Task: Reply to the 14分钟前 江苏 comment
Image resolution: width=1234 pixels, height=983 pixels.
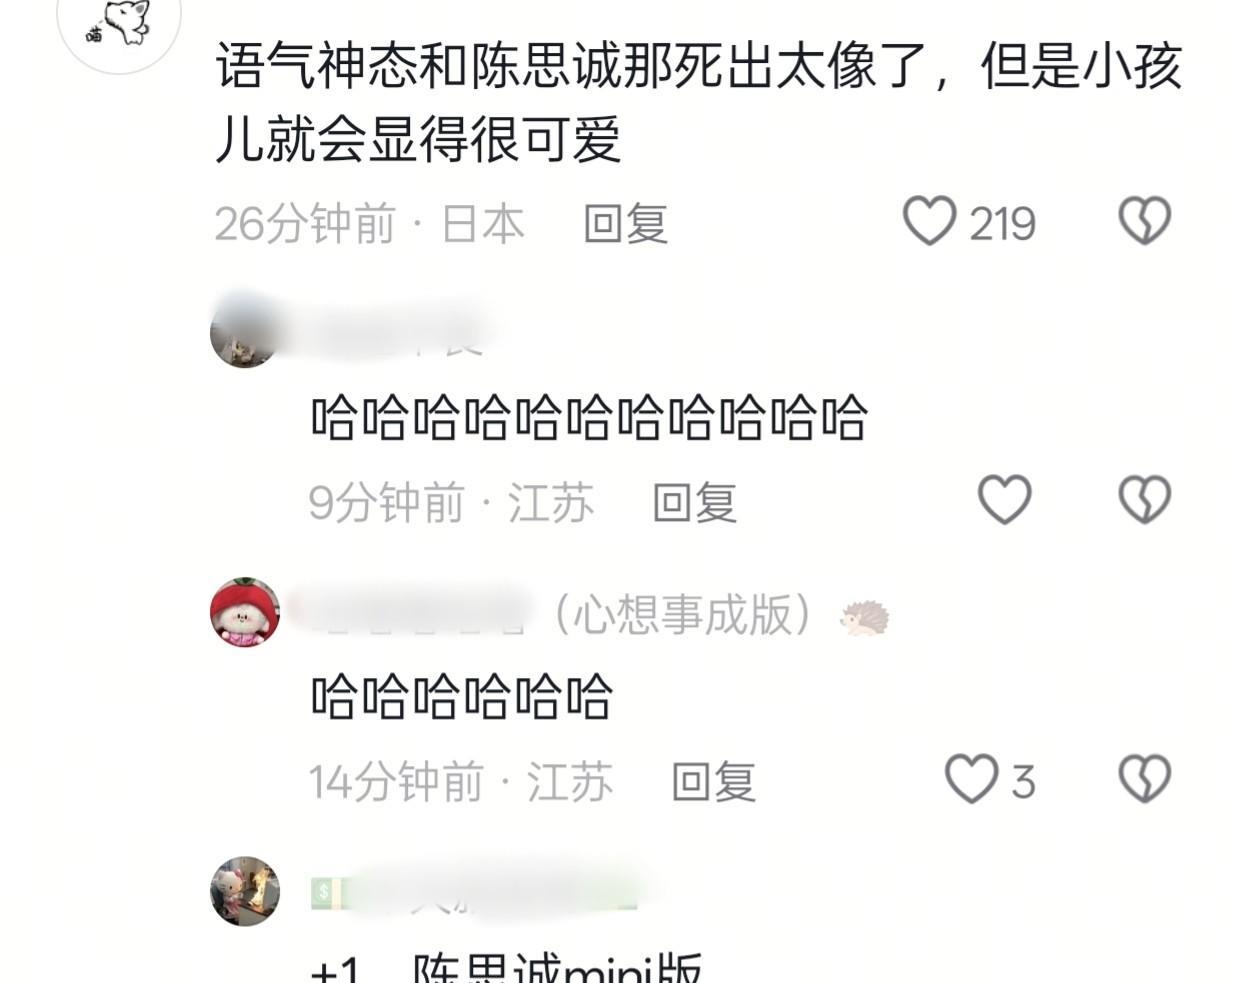Action: click(x=714, y=781)
